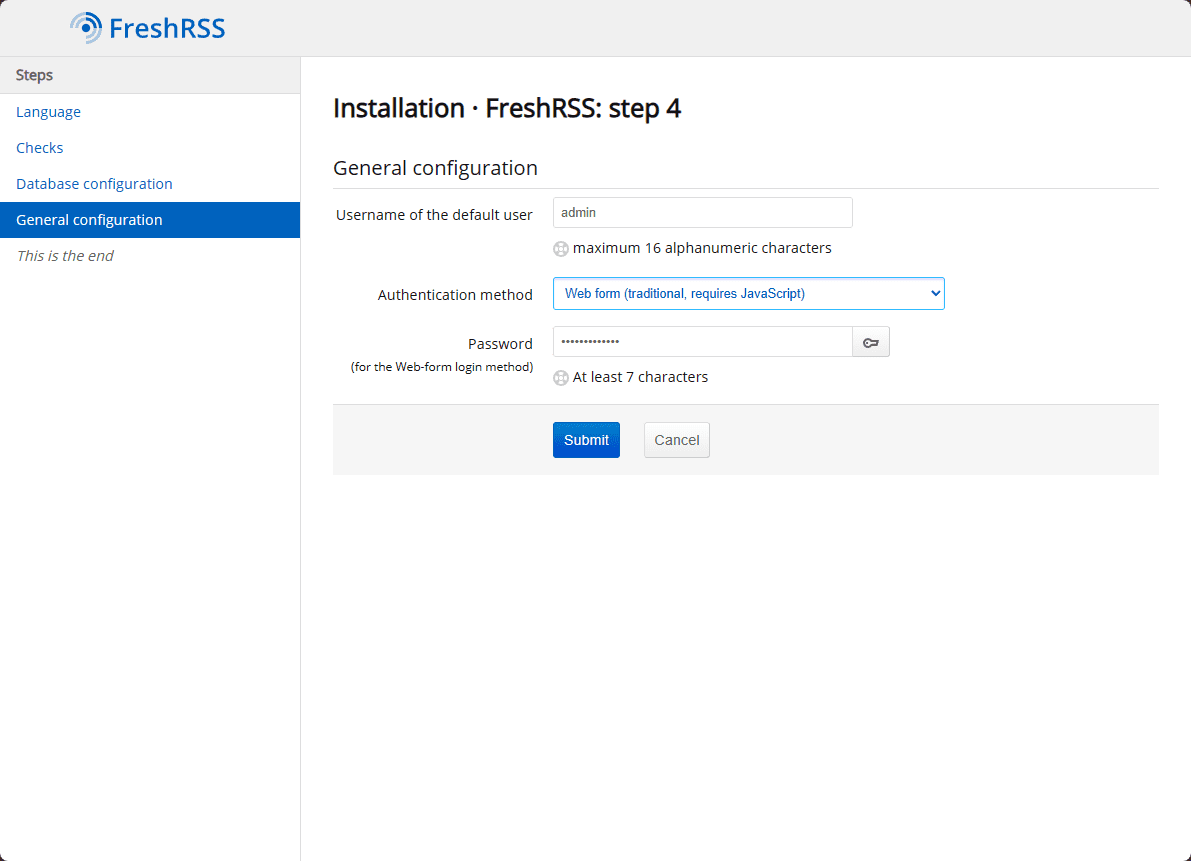
Task: Select the General configuration step
Action: tap(89, 220)
